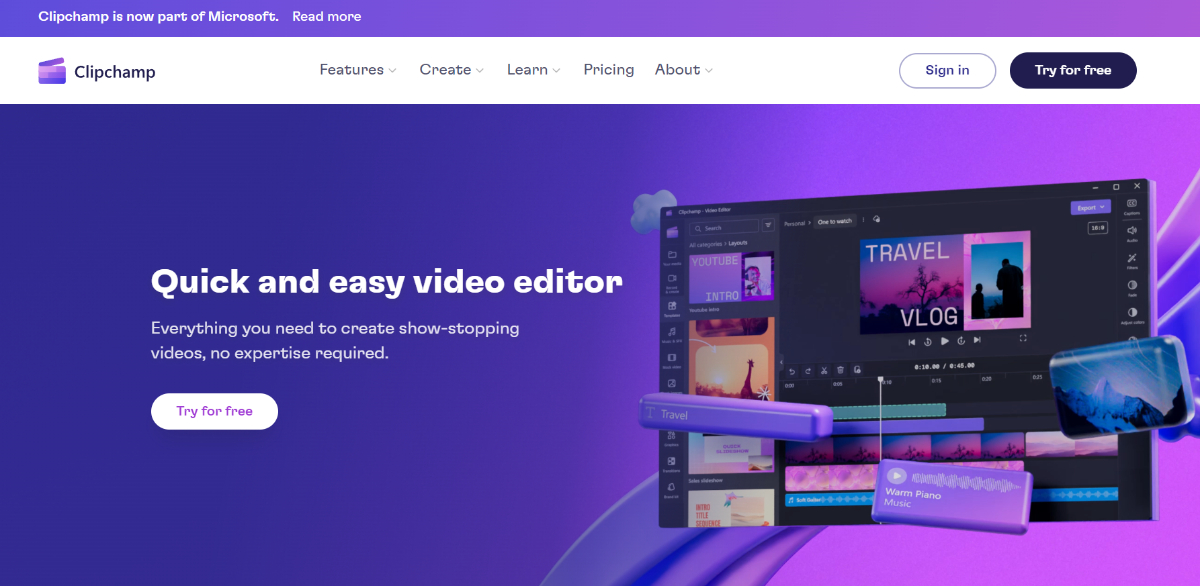
Task: Click the filter icon beside the editor Search
Action: (x=769, y=226)
